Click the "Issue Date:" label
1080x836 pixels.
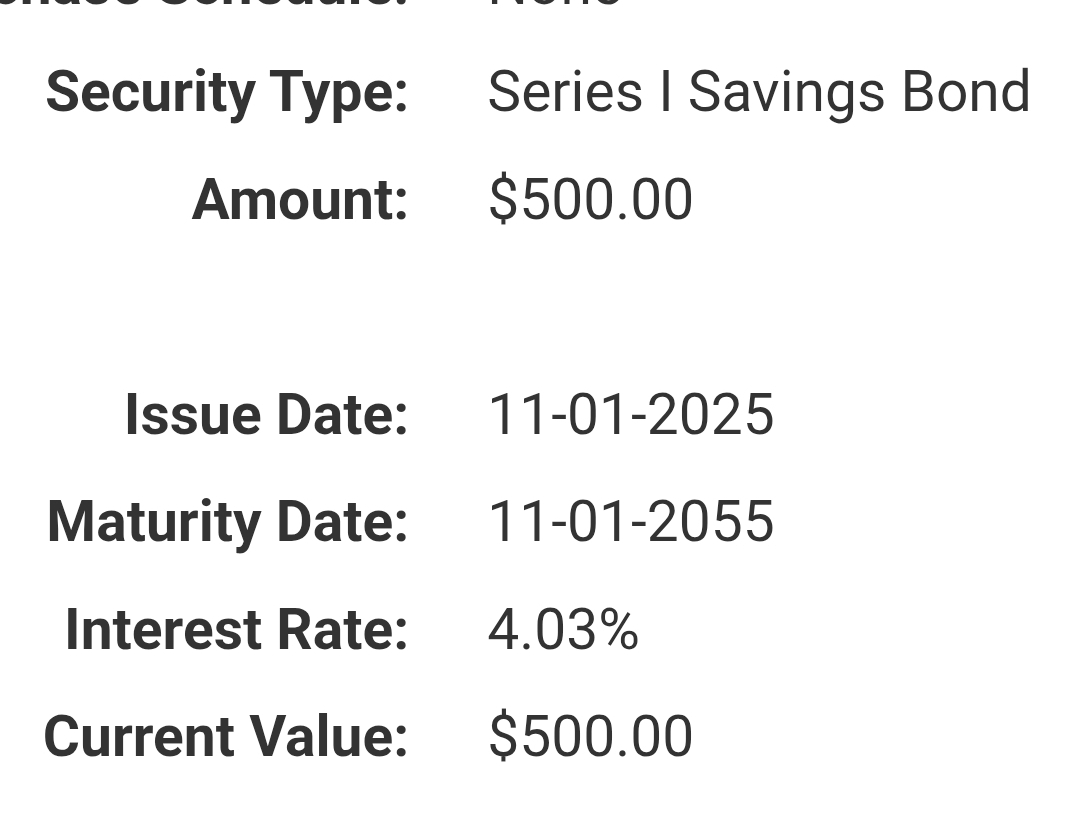pyautogui.click(x=266, y=415)
